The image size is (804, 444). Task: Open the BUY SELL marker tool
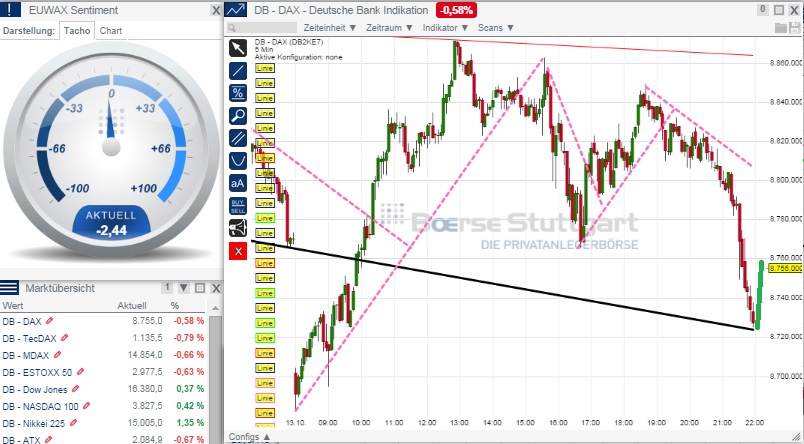click(237, 206)
